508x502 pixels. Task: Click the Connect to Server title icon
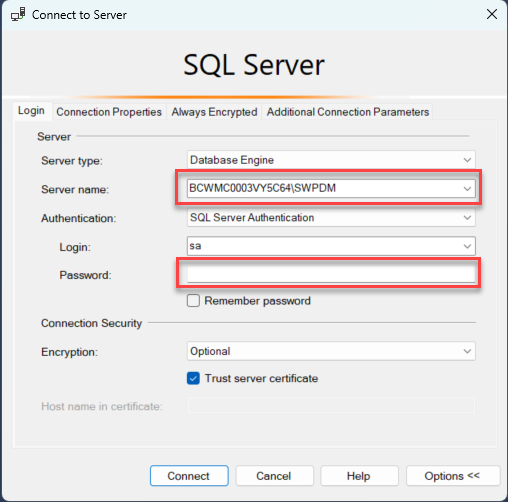point(18,15)
